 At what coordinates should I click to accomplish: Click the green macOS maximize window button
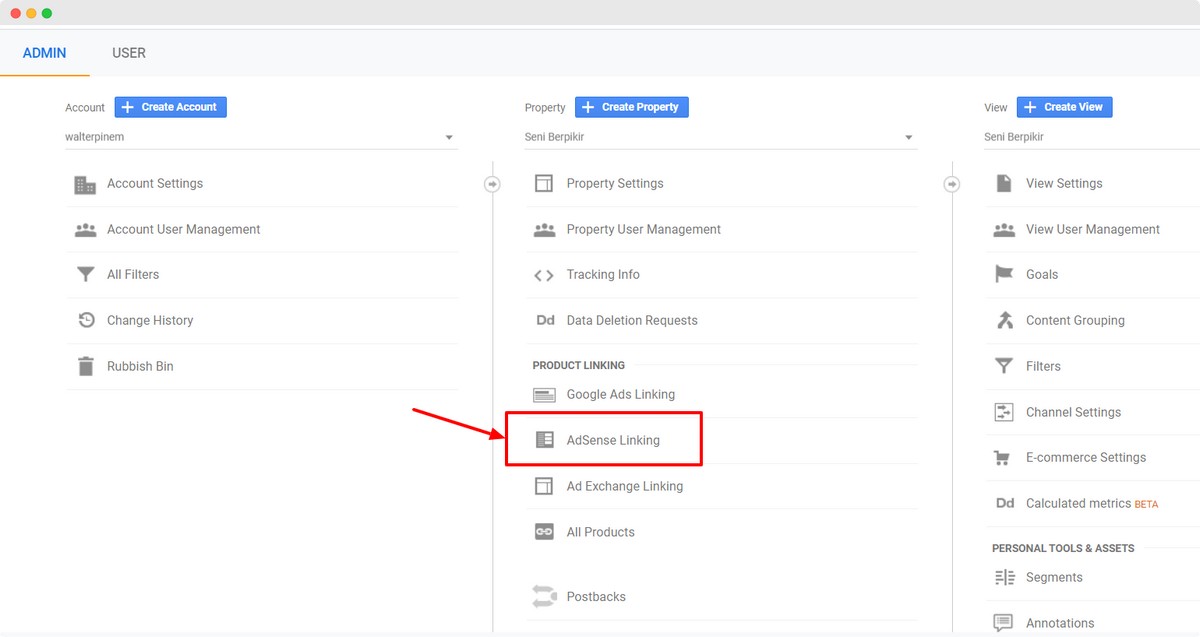47,13
